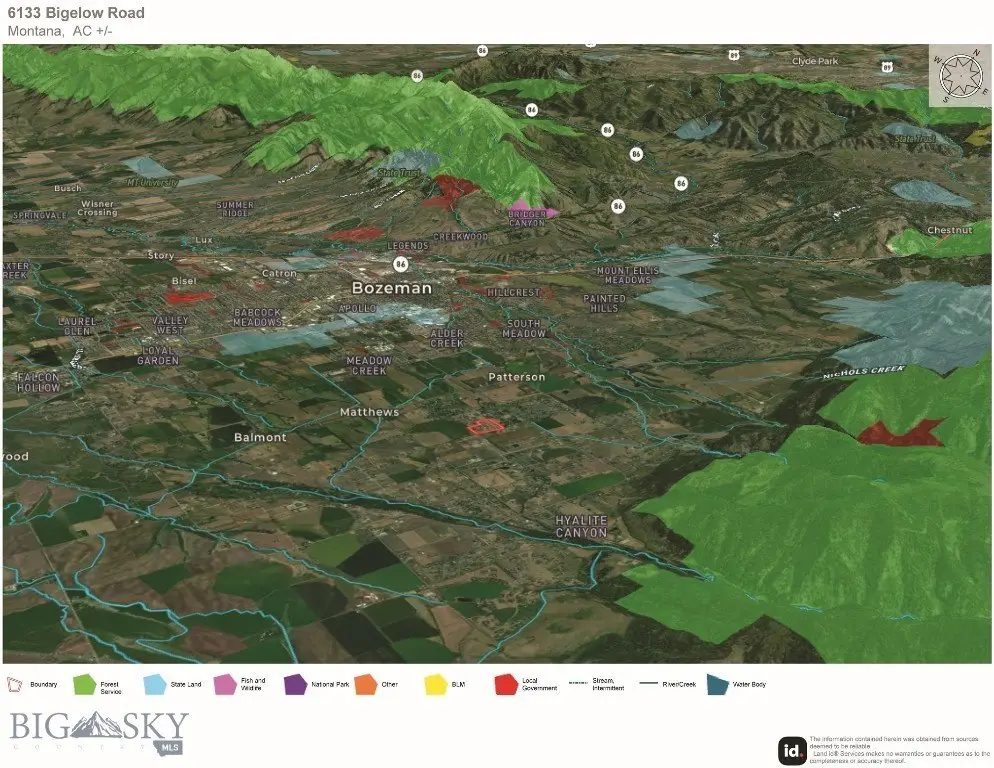Viewport: 994px width, 768px height.
Task: Click the red property boundary outline on map
Action: (x=486, y=426)
